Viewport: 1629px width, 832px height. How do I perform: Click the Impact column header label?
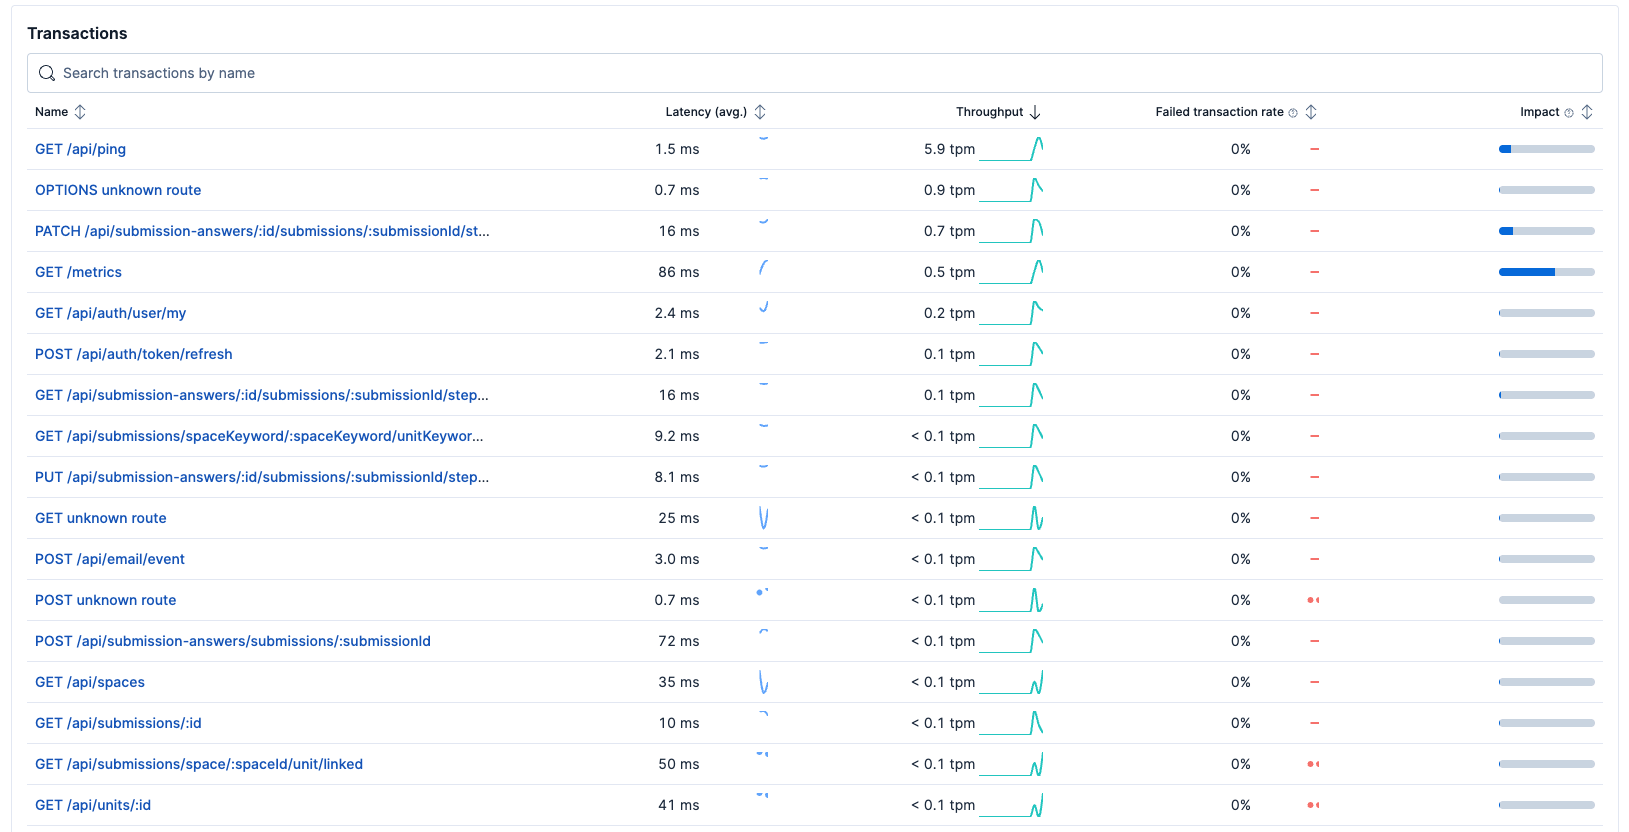coord(1539,112)
